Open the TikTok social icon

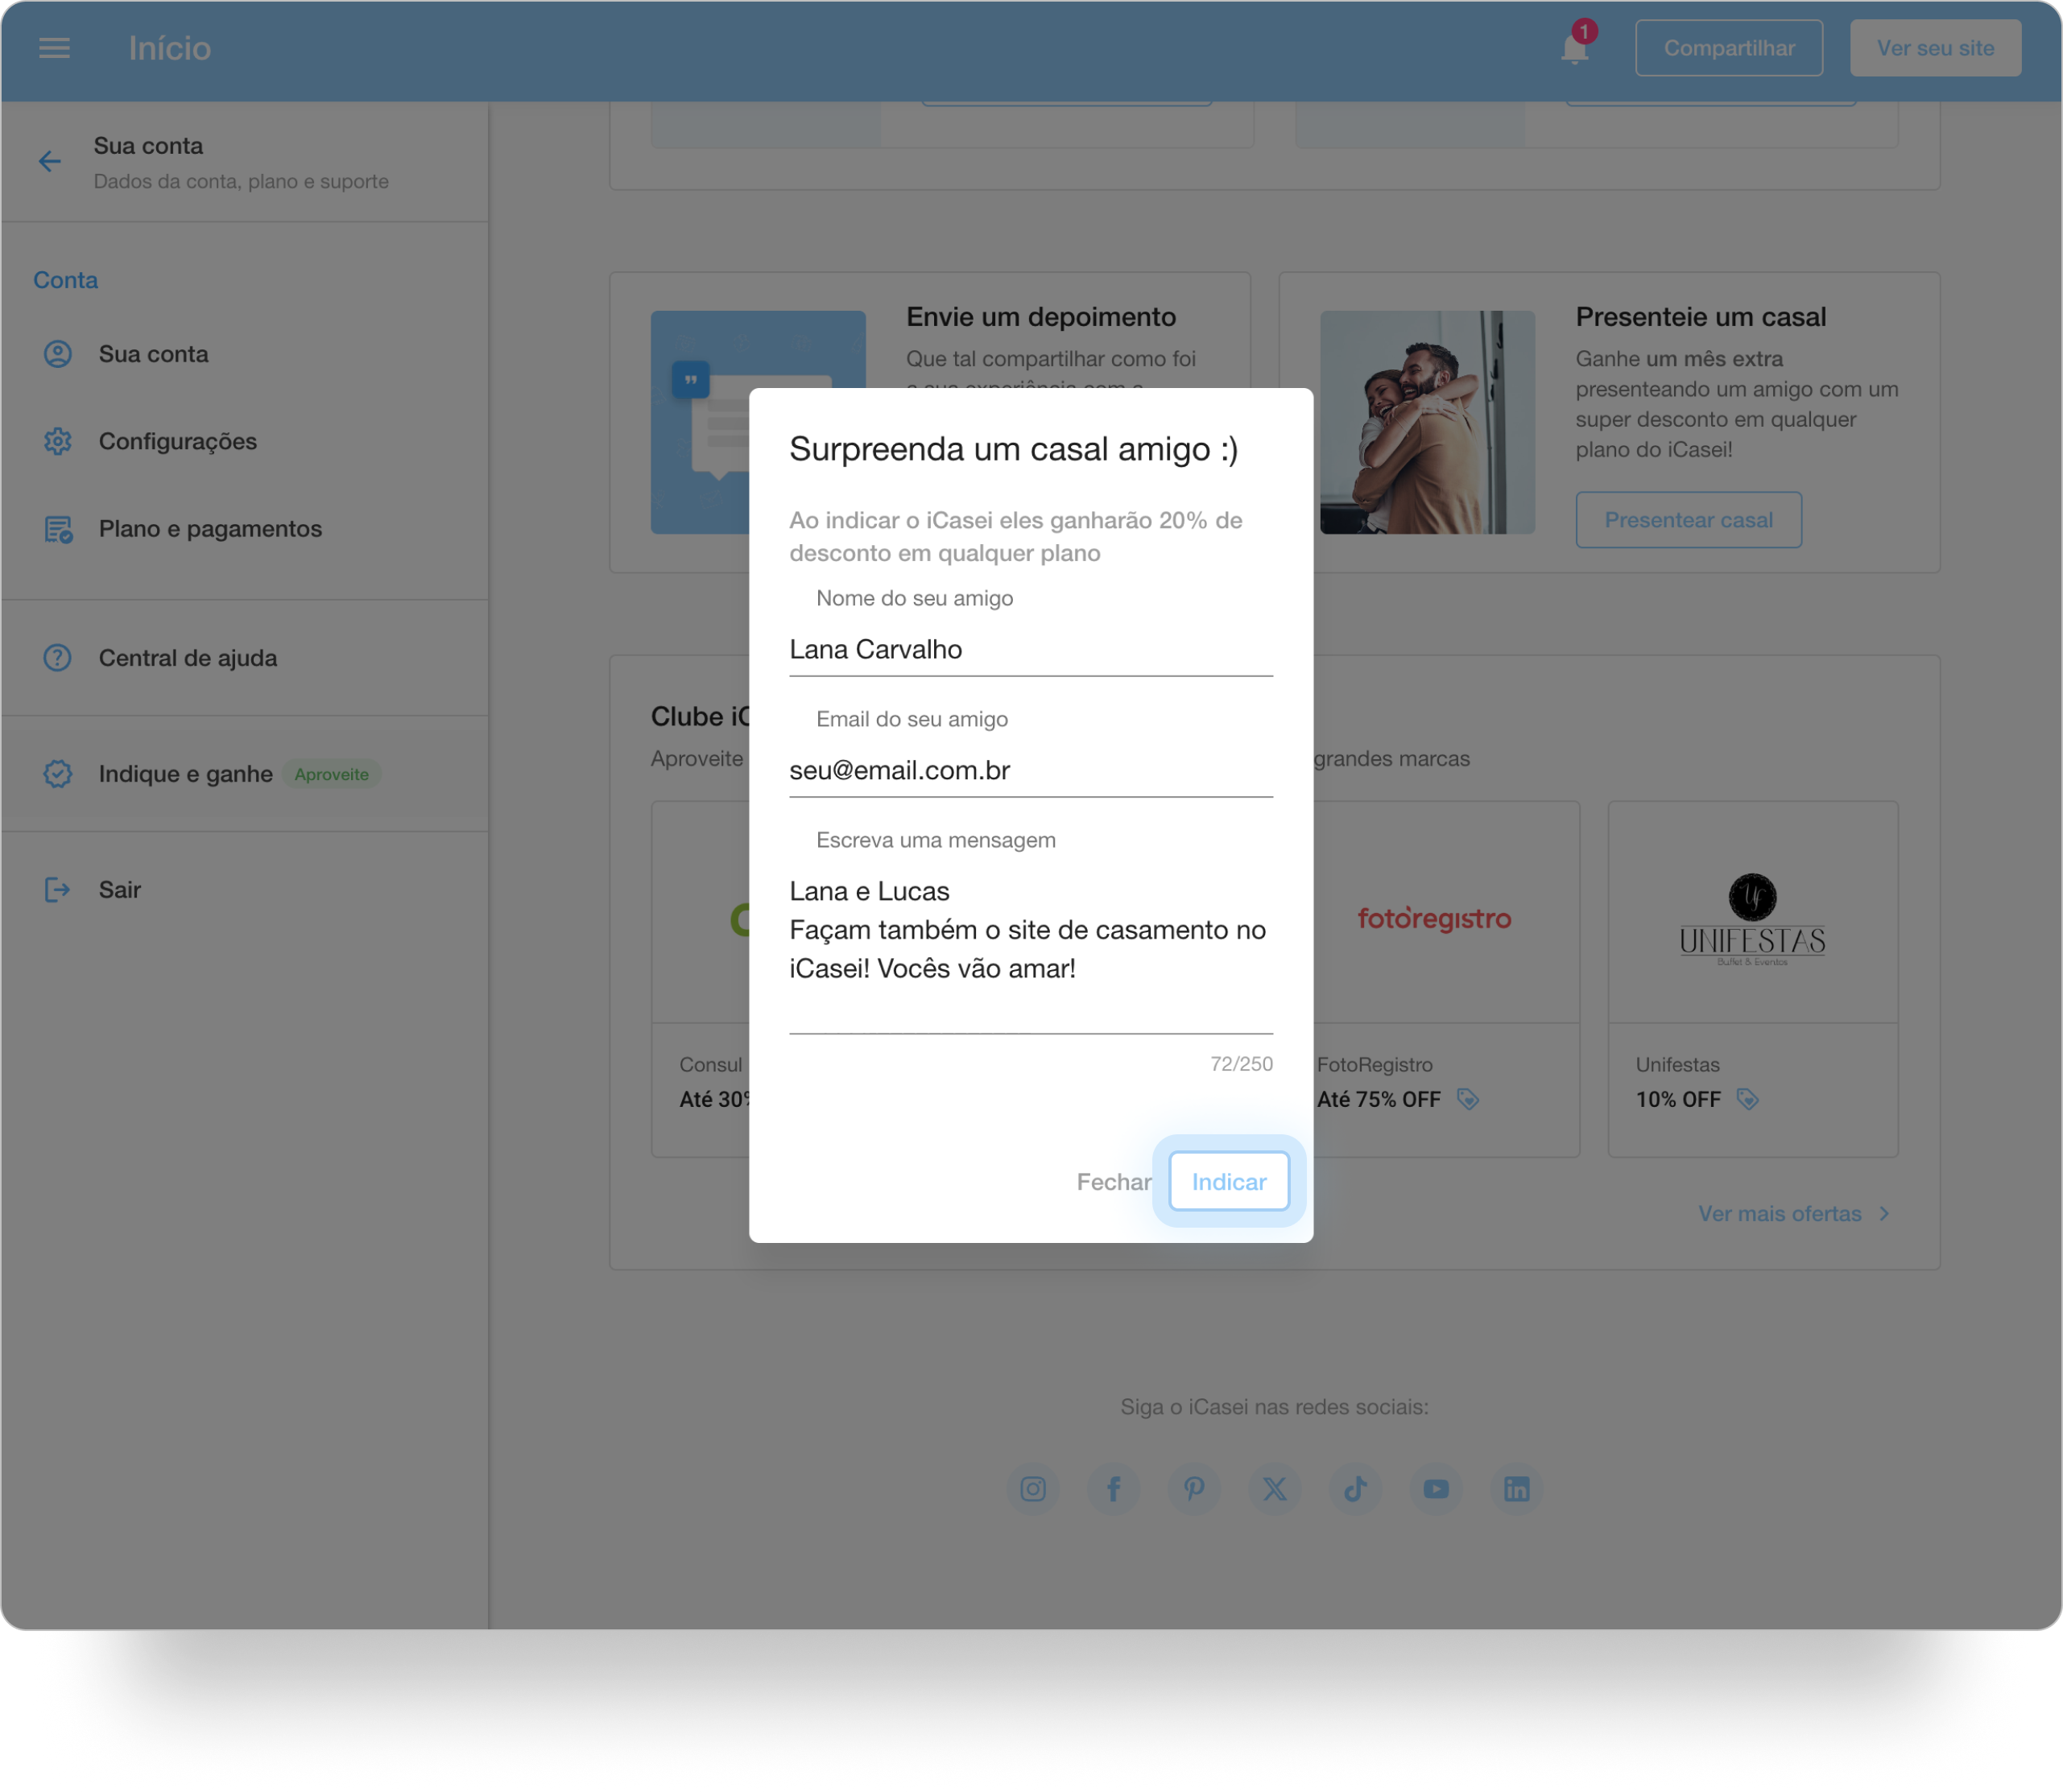1355,1489
